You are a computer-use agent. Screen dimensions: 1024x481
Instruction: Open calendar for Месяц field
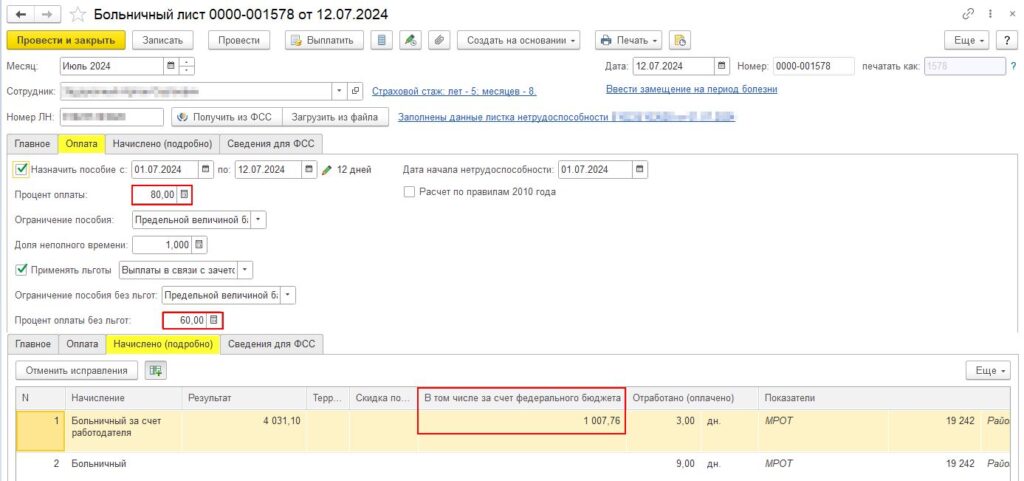point(171,66)
